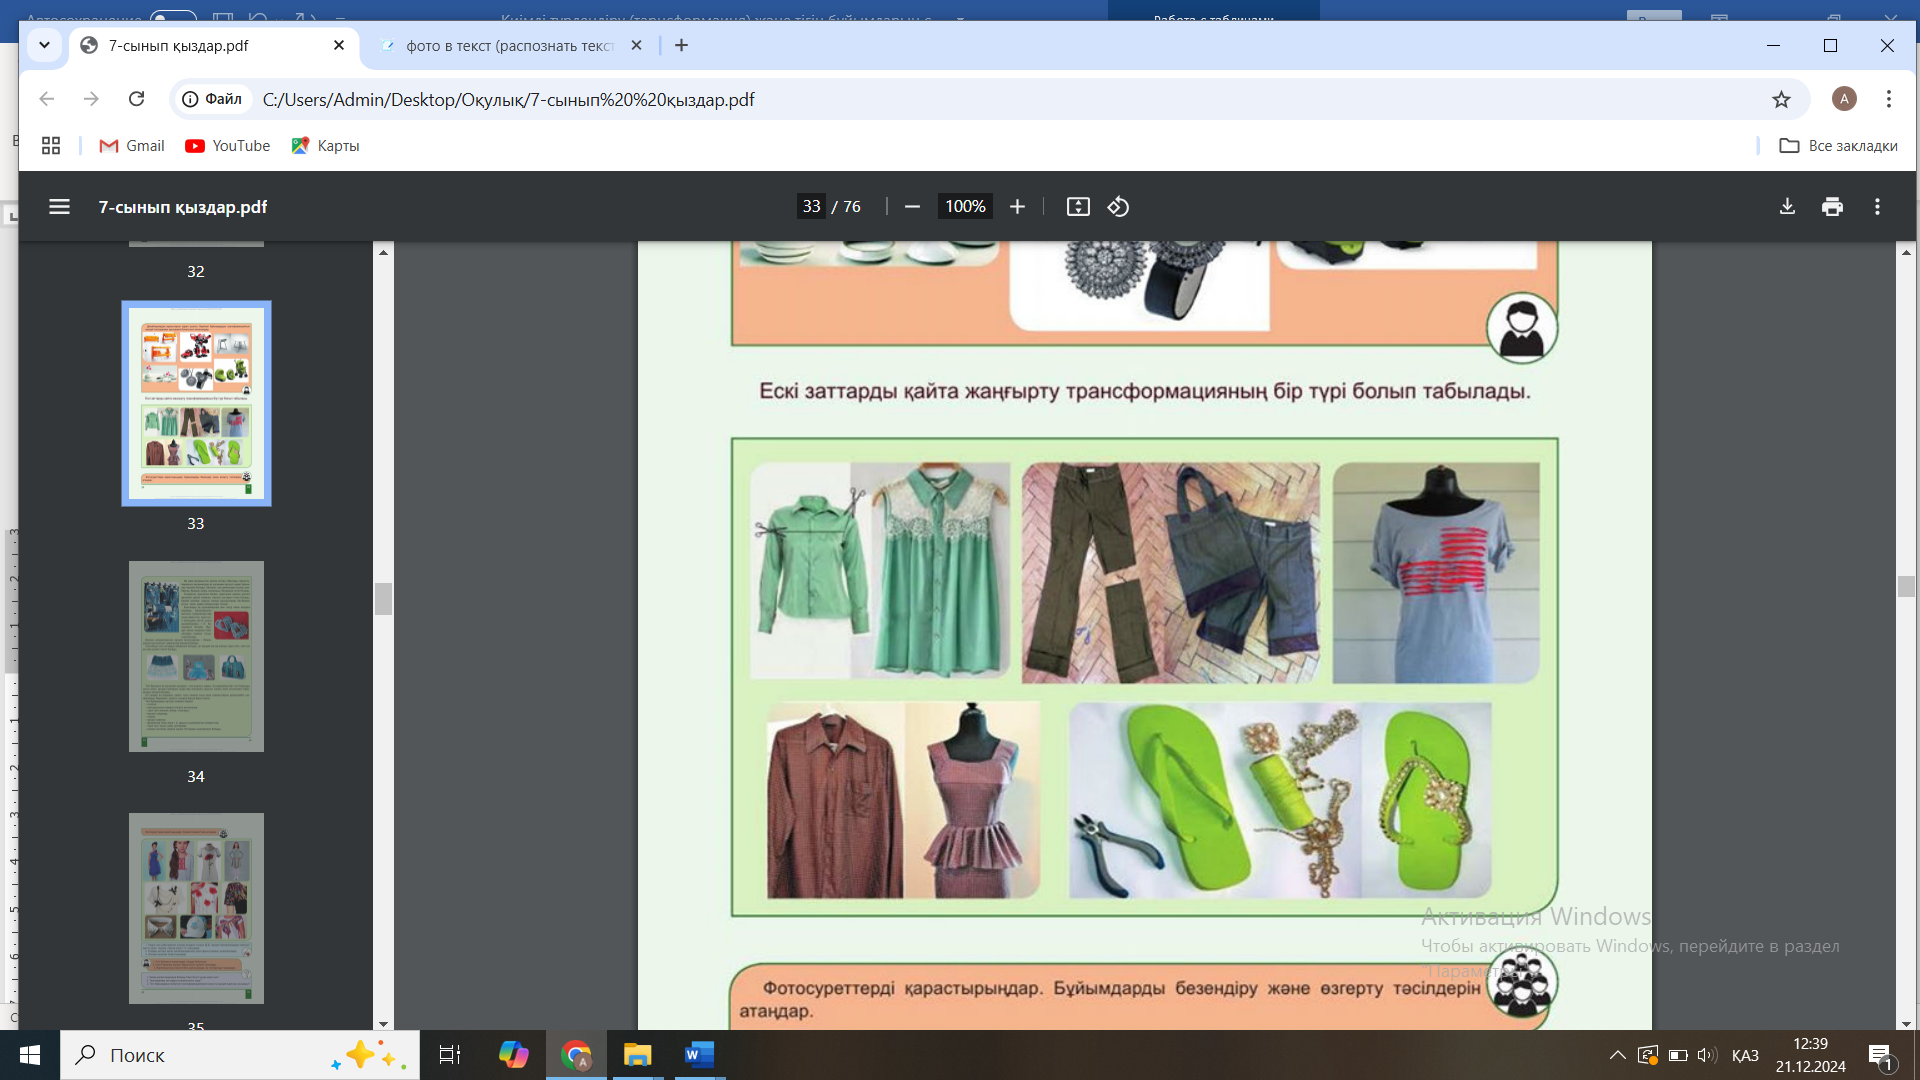Toggle the PDF sidebar menu icon
1920x1080 pixels.
[x=59, y=207]
